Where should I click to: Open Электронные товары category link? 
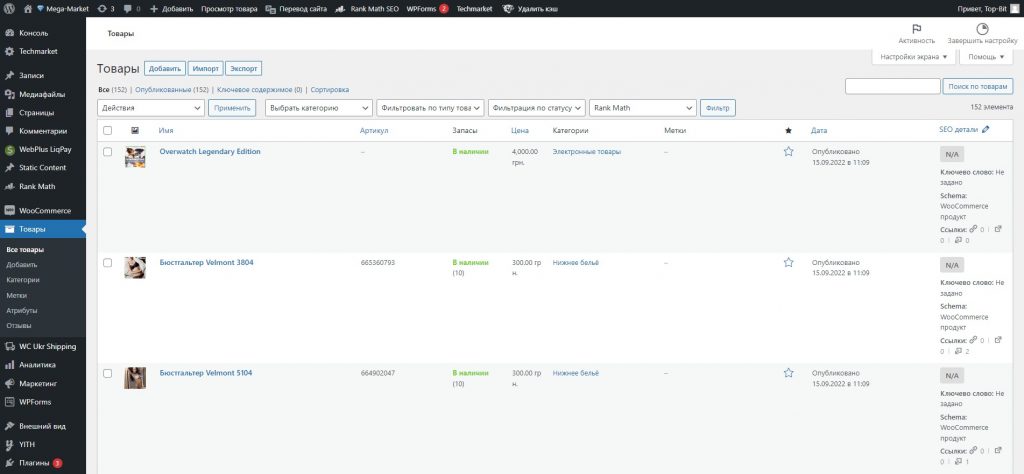(586, 151)
